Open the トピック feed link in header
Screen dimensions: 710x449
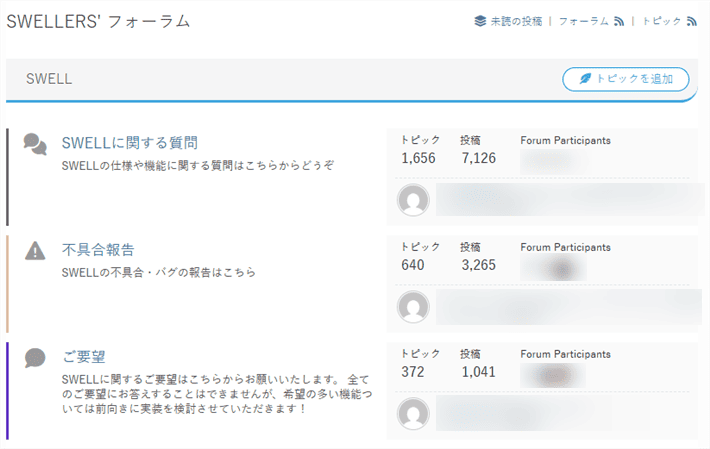click(662, 21)
